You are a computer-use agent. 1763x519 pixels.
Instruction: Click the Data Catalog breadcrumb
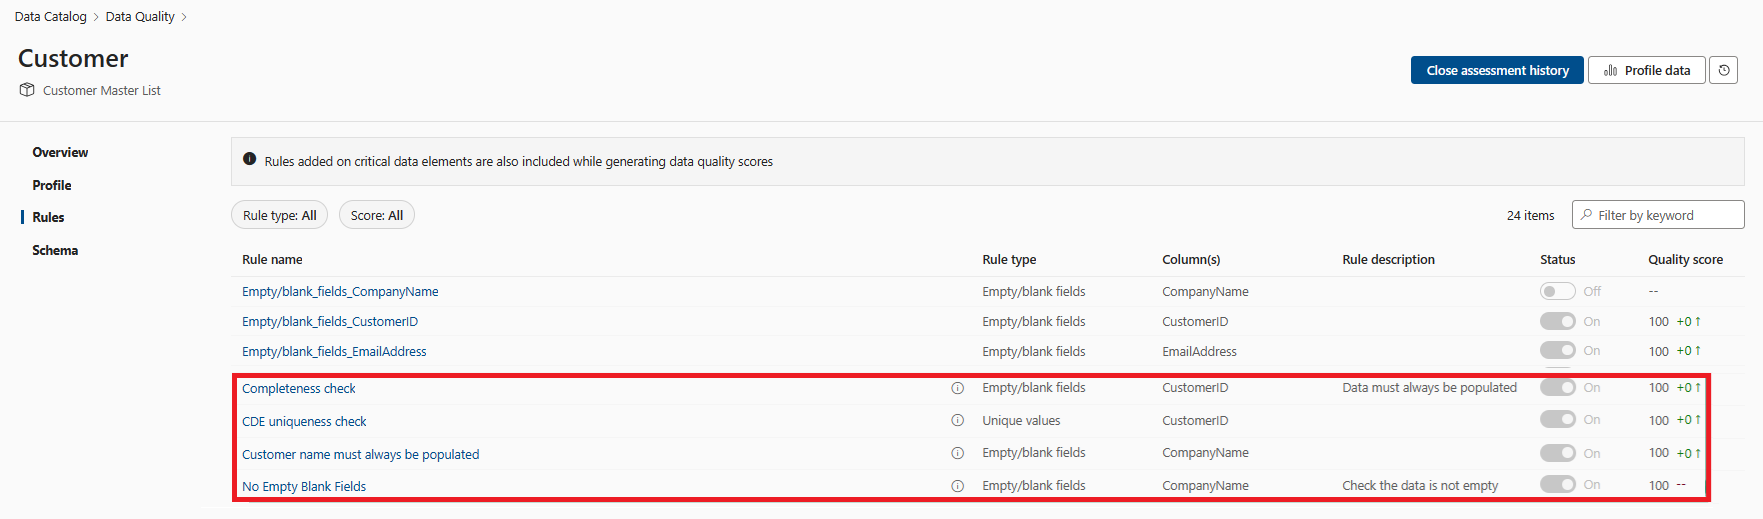click(x=51, y=16)
